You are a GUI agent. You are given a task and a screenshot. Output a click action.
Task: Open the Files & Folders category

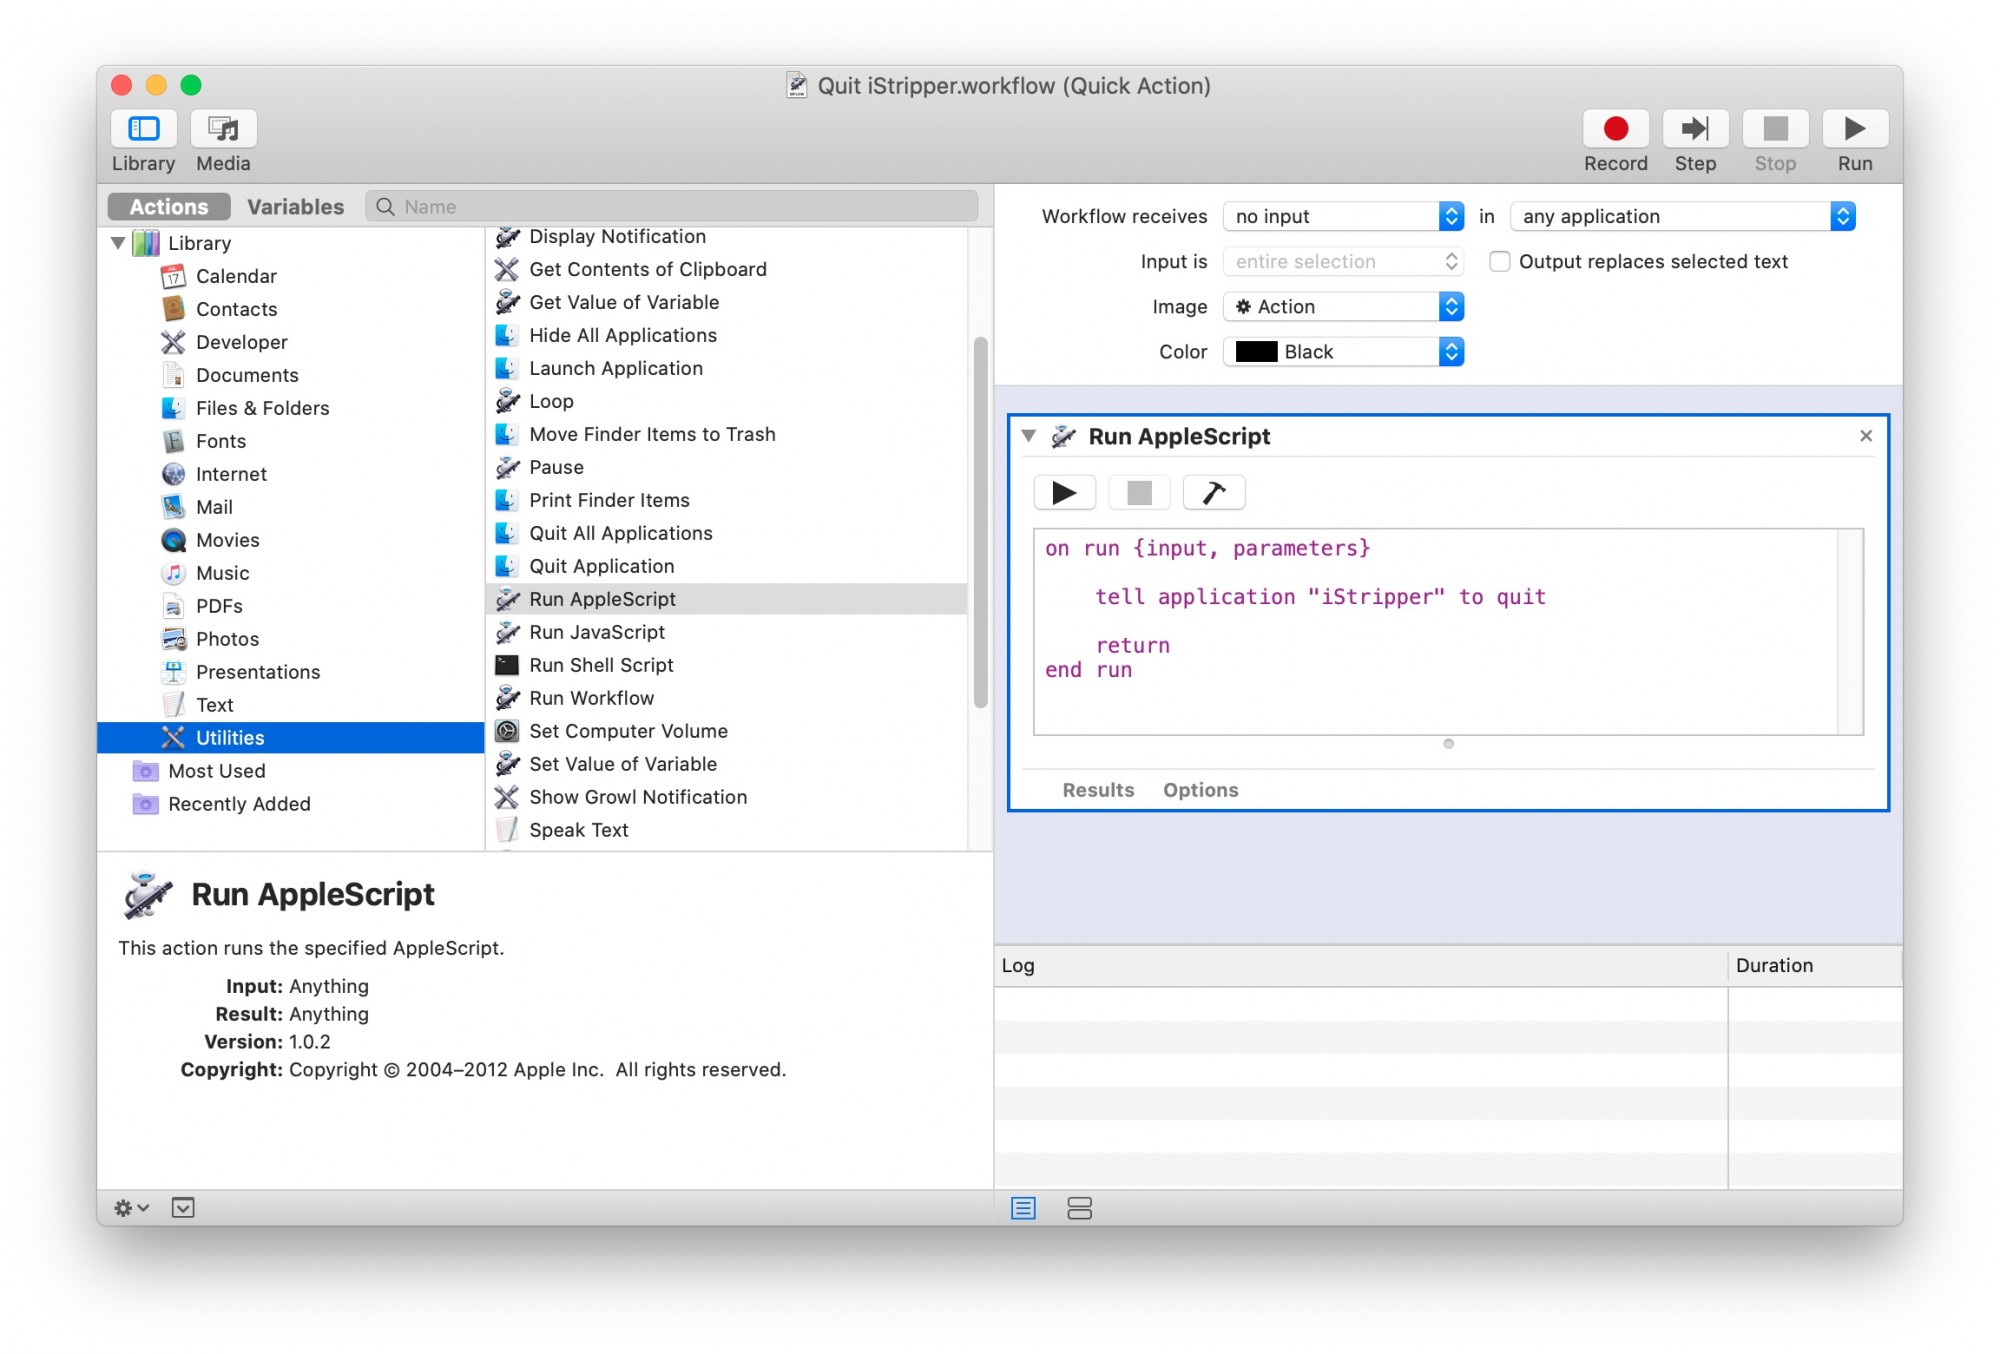(x=262, y=408)
